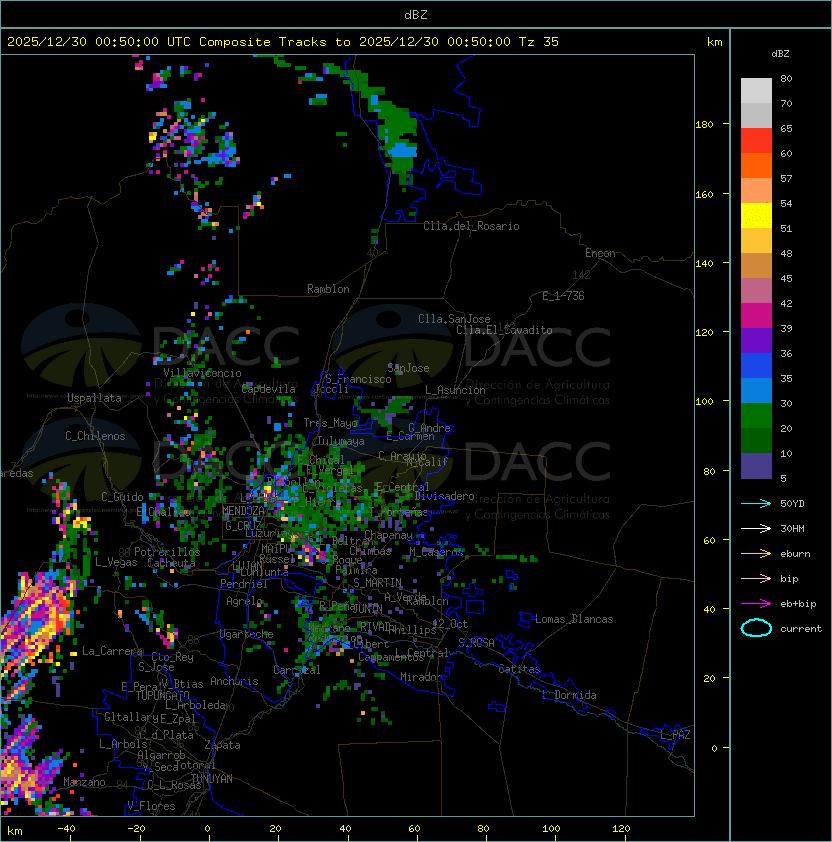Click the Encon place label
This screenshot has width=832, height=842.
tap(600, 253)
